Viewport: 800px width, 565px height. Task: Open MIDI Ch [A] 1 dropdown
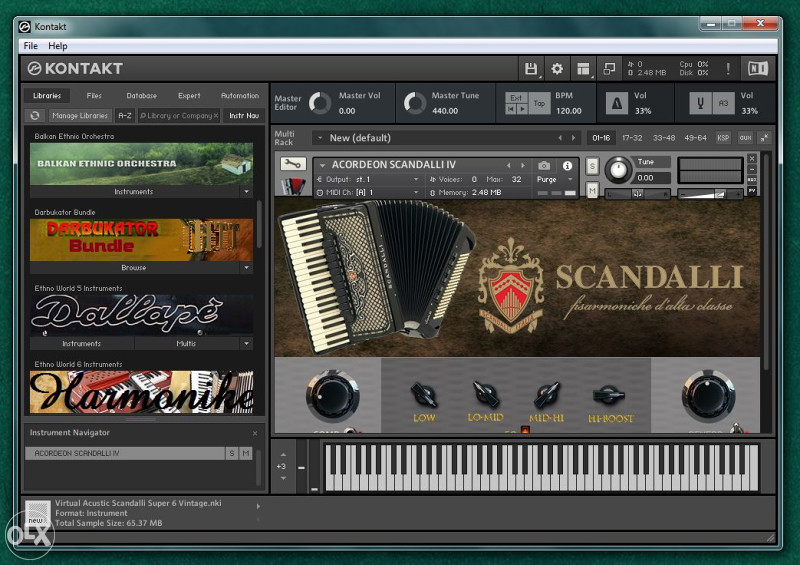tap(368, 192)
